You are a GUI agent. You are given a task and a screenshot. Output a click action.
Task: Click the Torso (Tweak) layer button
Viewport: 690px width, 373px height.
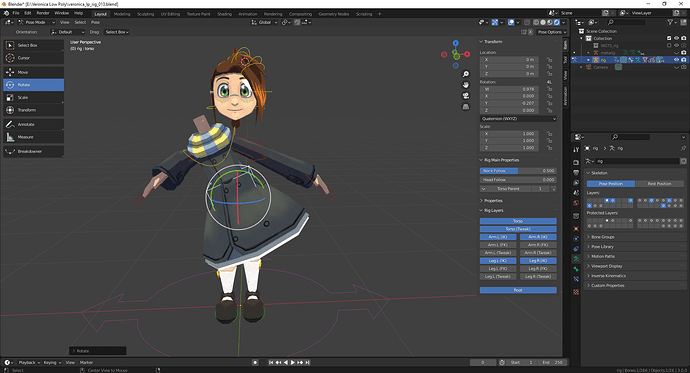518,229
